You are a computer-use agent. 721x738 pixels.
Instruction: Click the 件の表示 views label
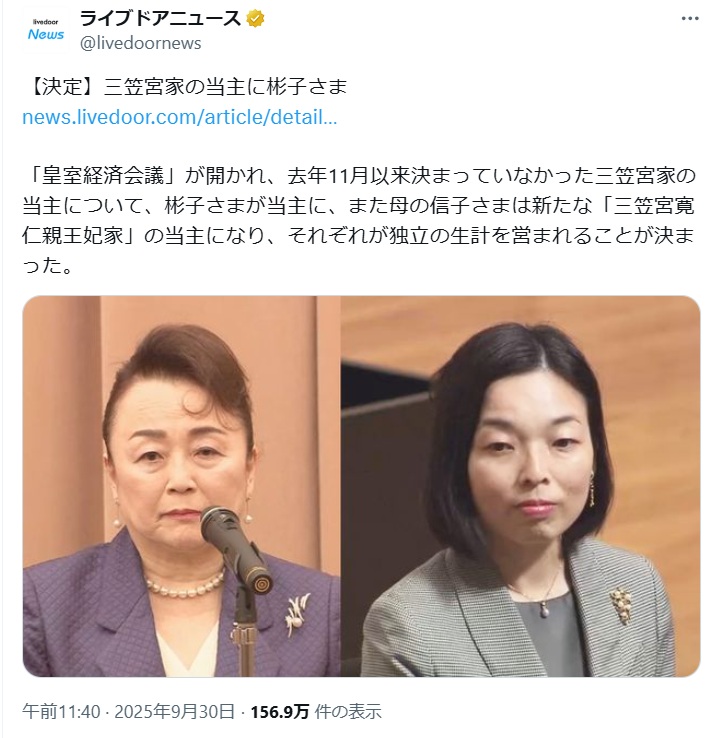(348, 712)
